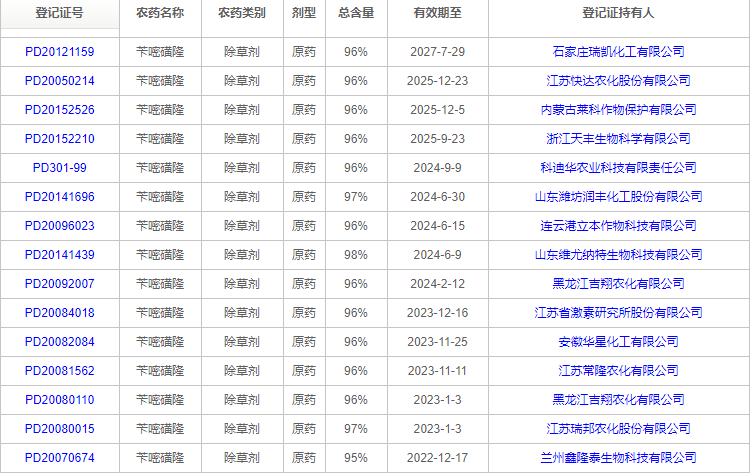The width and height of the screenshot is (752, 473).
Task: Select 97% content in PD20141696 row
Action: [356, 197]
